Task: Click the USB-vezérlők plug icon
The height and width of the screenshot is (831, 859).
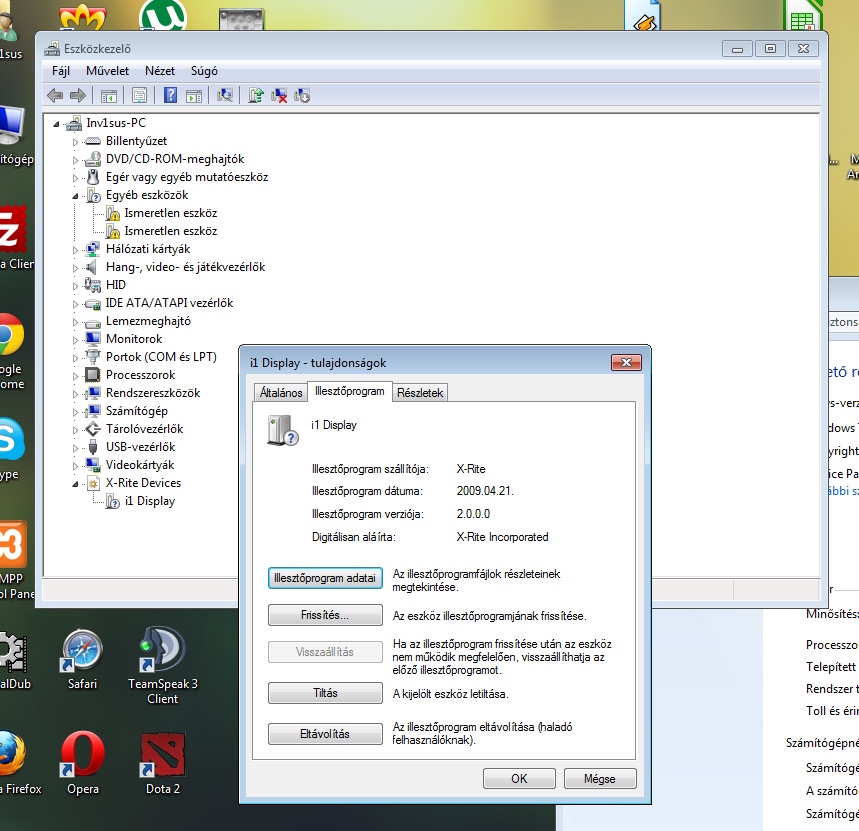Action: click(93, 447)
